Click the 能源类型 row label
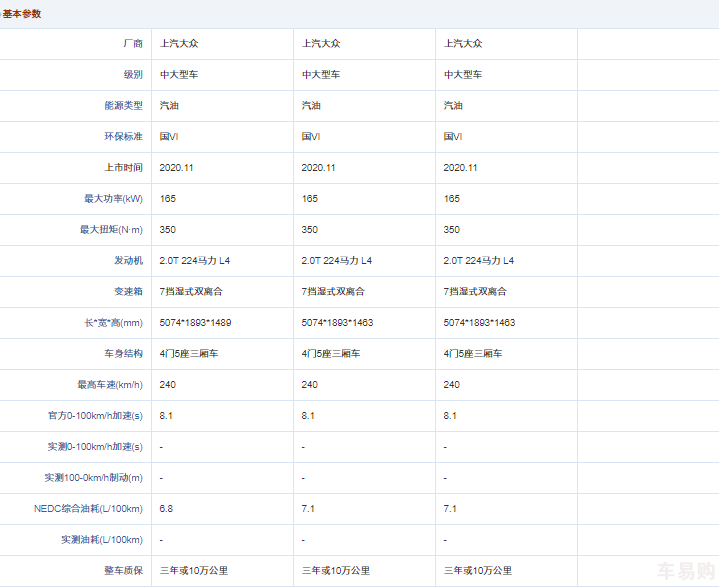 click(123, 105)
